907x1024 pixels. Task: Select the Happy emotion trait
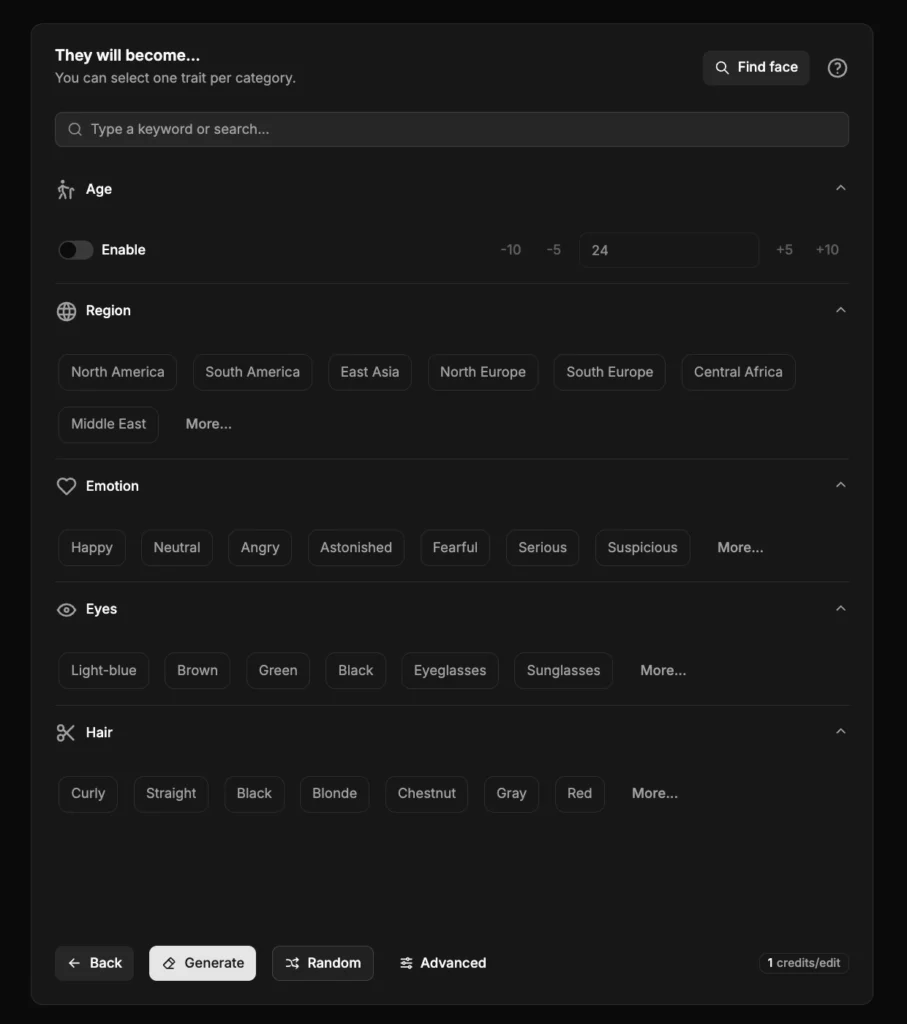(91, 547)
